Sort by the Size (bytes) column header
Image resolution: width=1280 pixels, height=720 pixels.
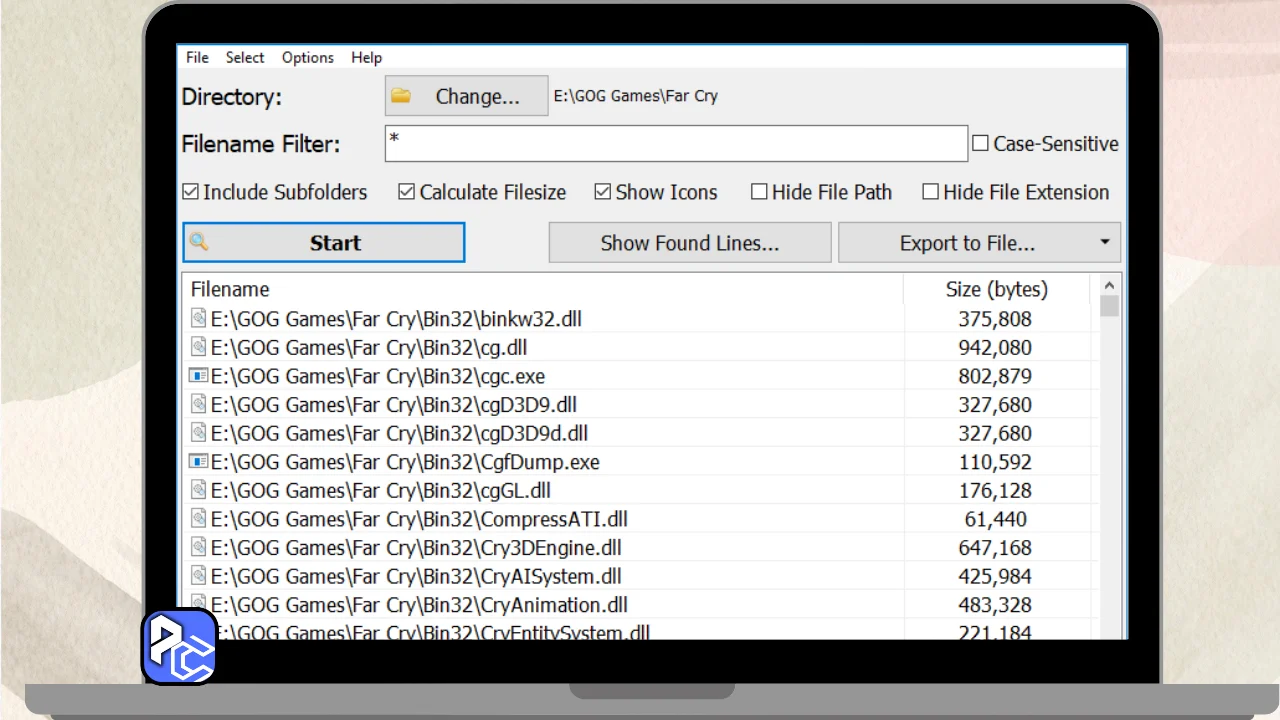coord(996,289)
